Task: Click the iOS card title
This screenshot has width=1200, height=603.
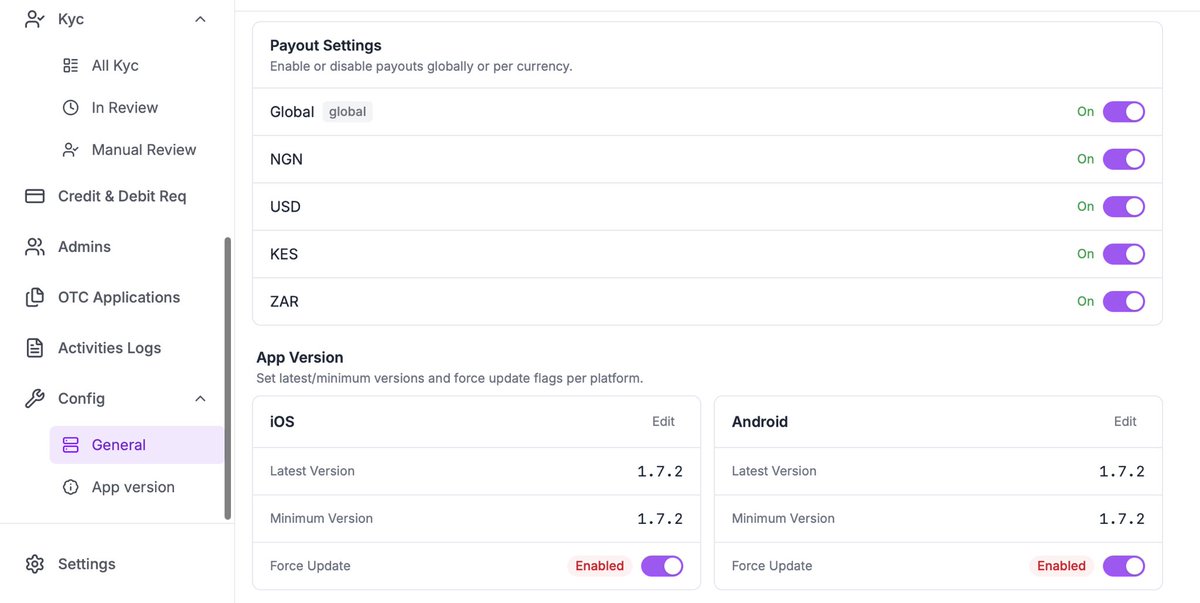Action: coord(282,422)
